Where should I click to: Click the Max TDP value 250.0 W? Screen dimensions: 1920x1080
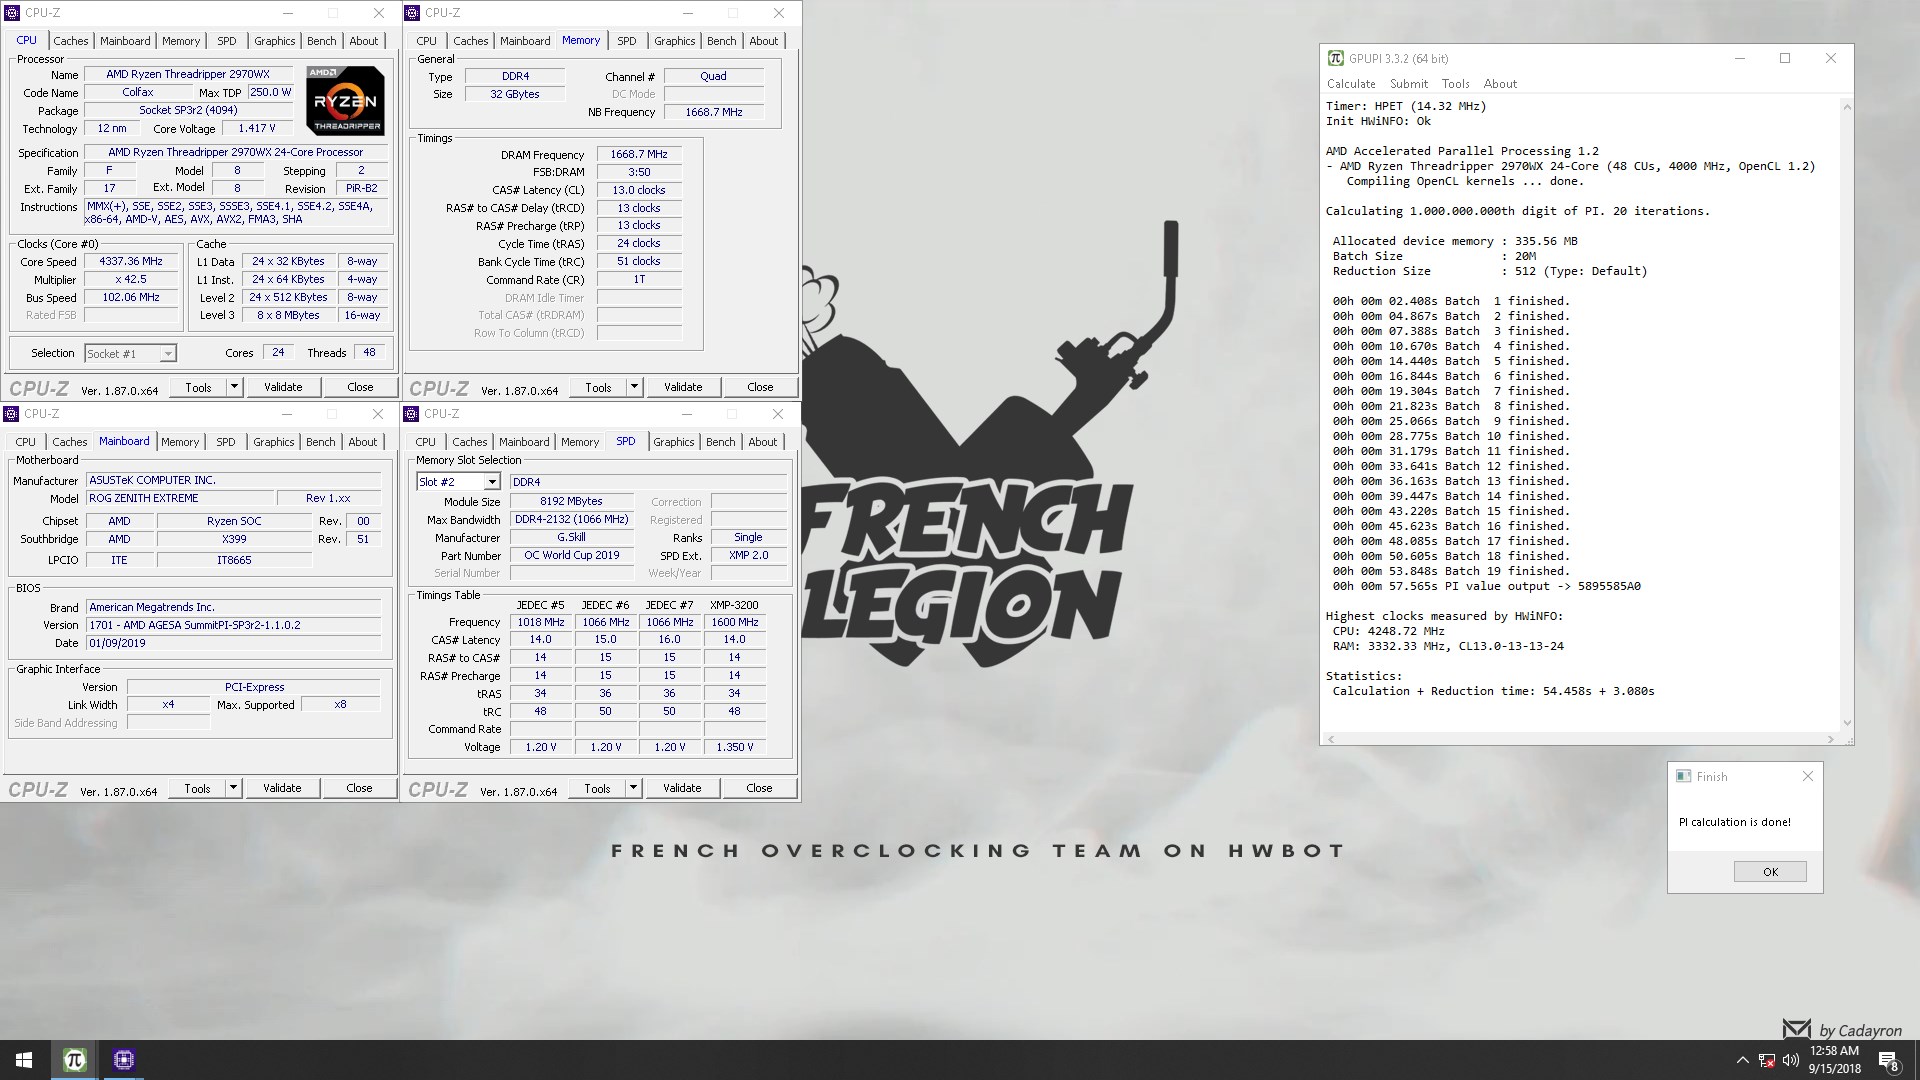pos(270,92)
